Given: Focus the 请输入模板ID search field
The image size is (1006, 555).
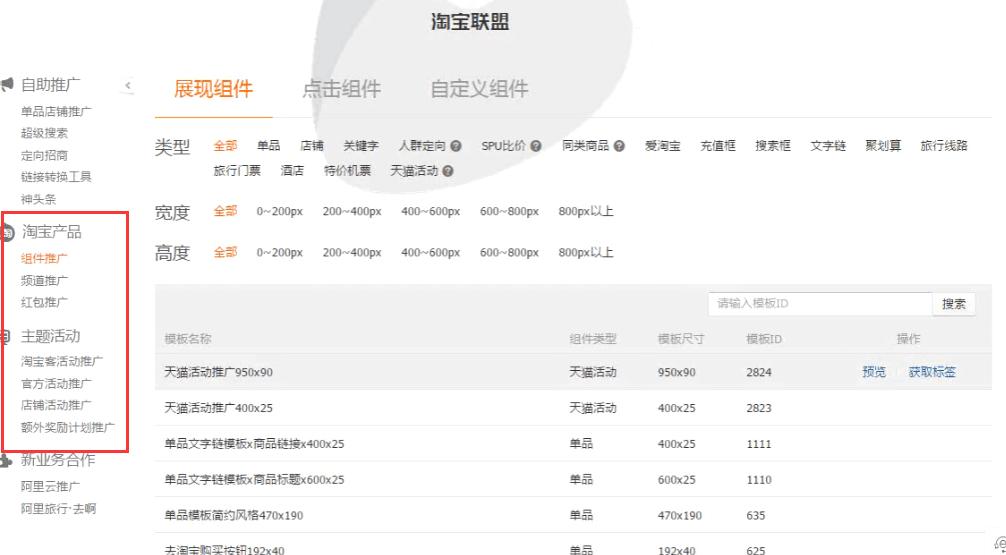Looking at the screenshot, I should pyautogui.click(x=820, y=303).
